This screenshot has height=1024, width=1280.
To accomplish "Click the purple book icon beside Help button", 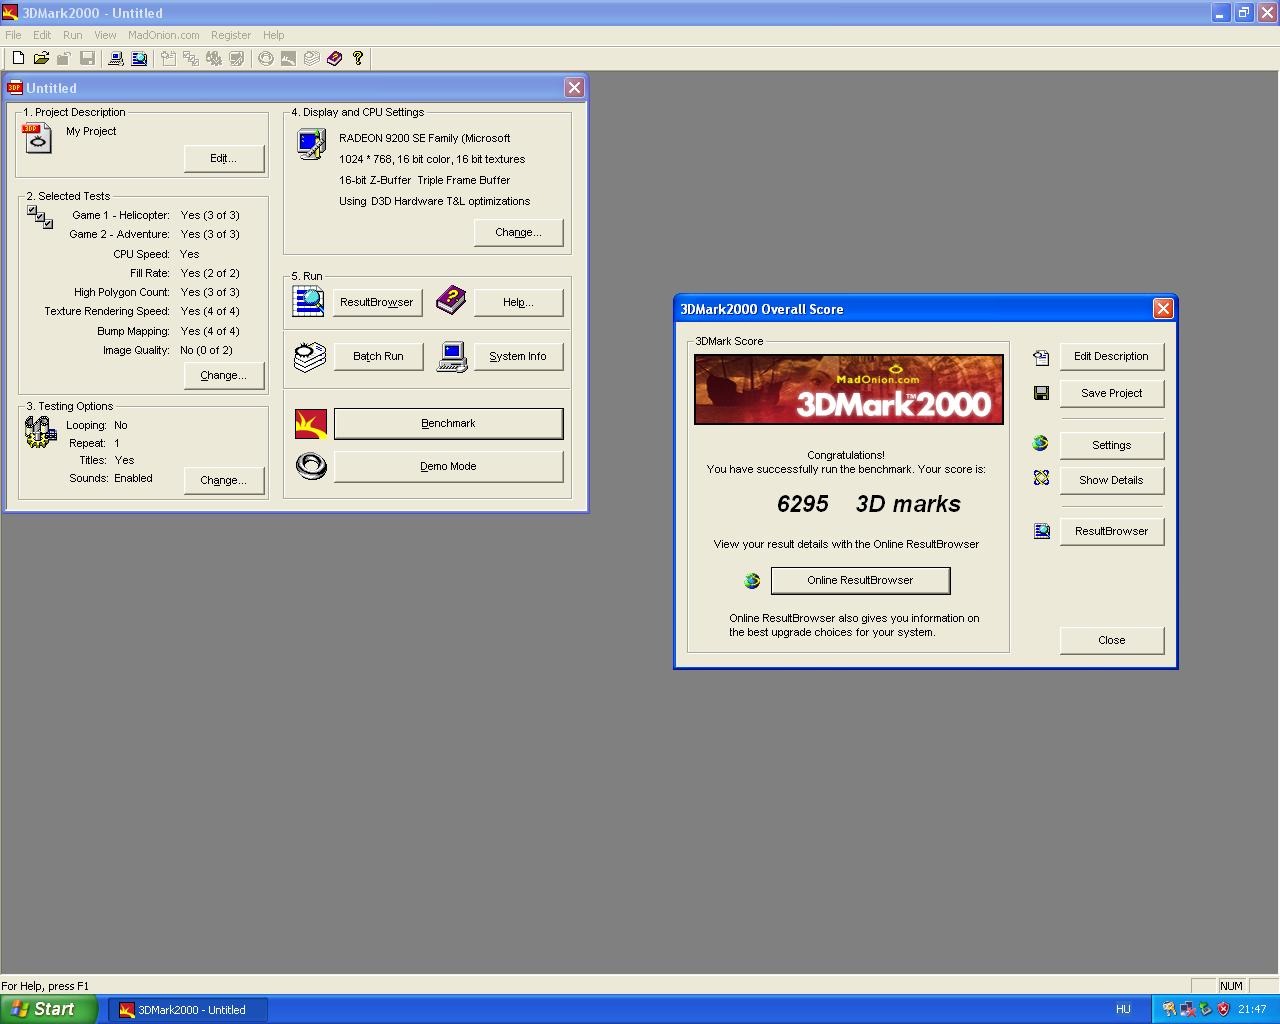I will coord(451,298).
